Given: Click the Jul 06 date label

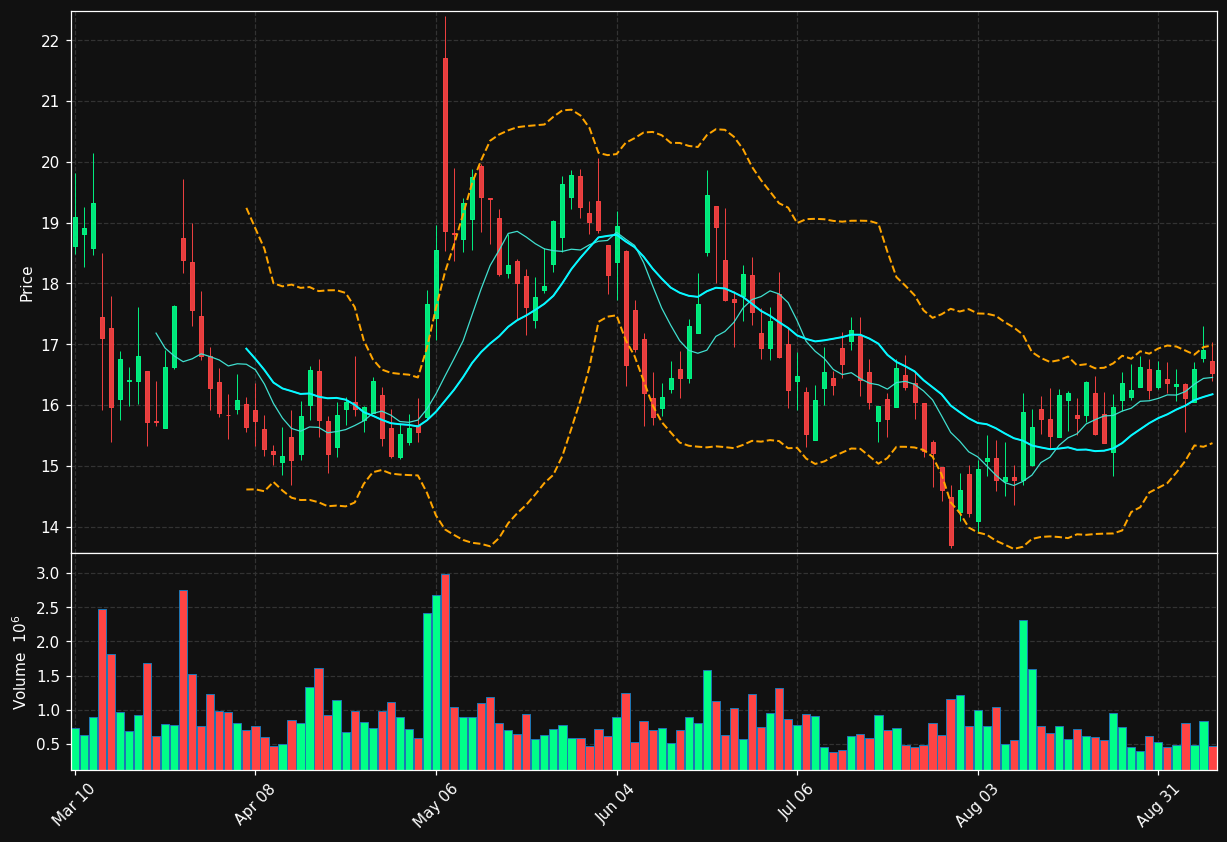Looking at the screenshot, I should 797,803.
